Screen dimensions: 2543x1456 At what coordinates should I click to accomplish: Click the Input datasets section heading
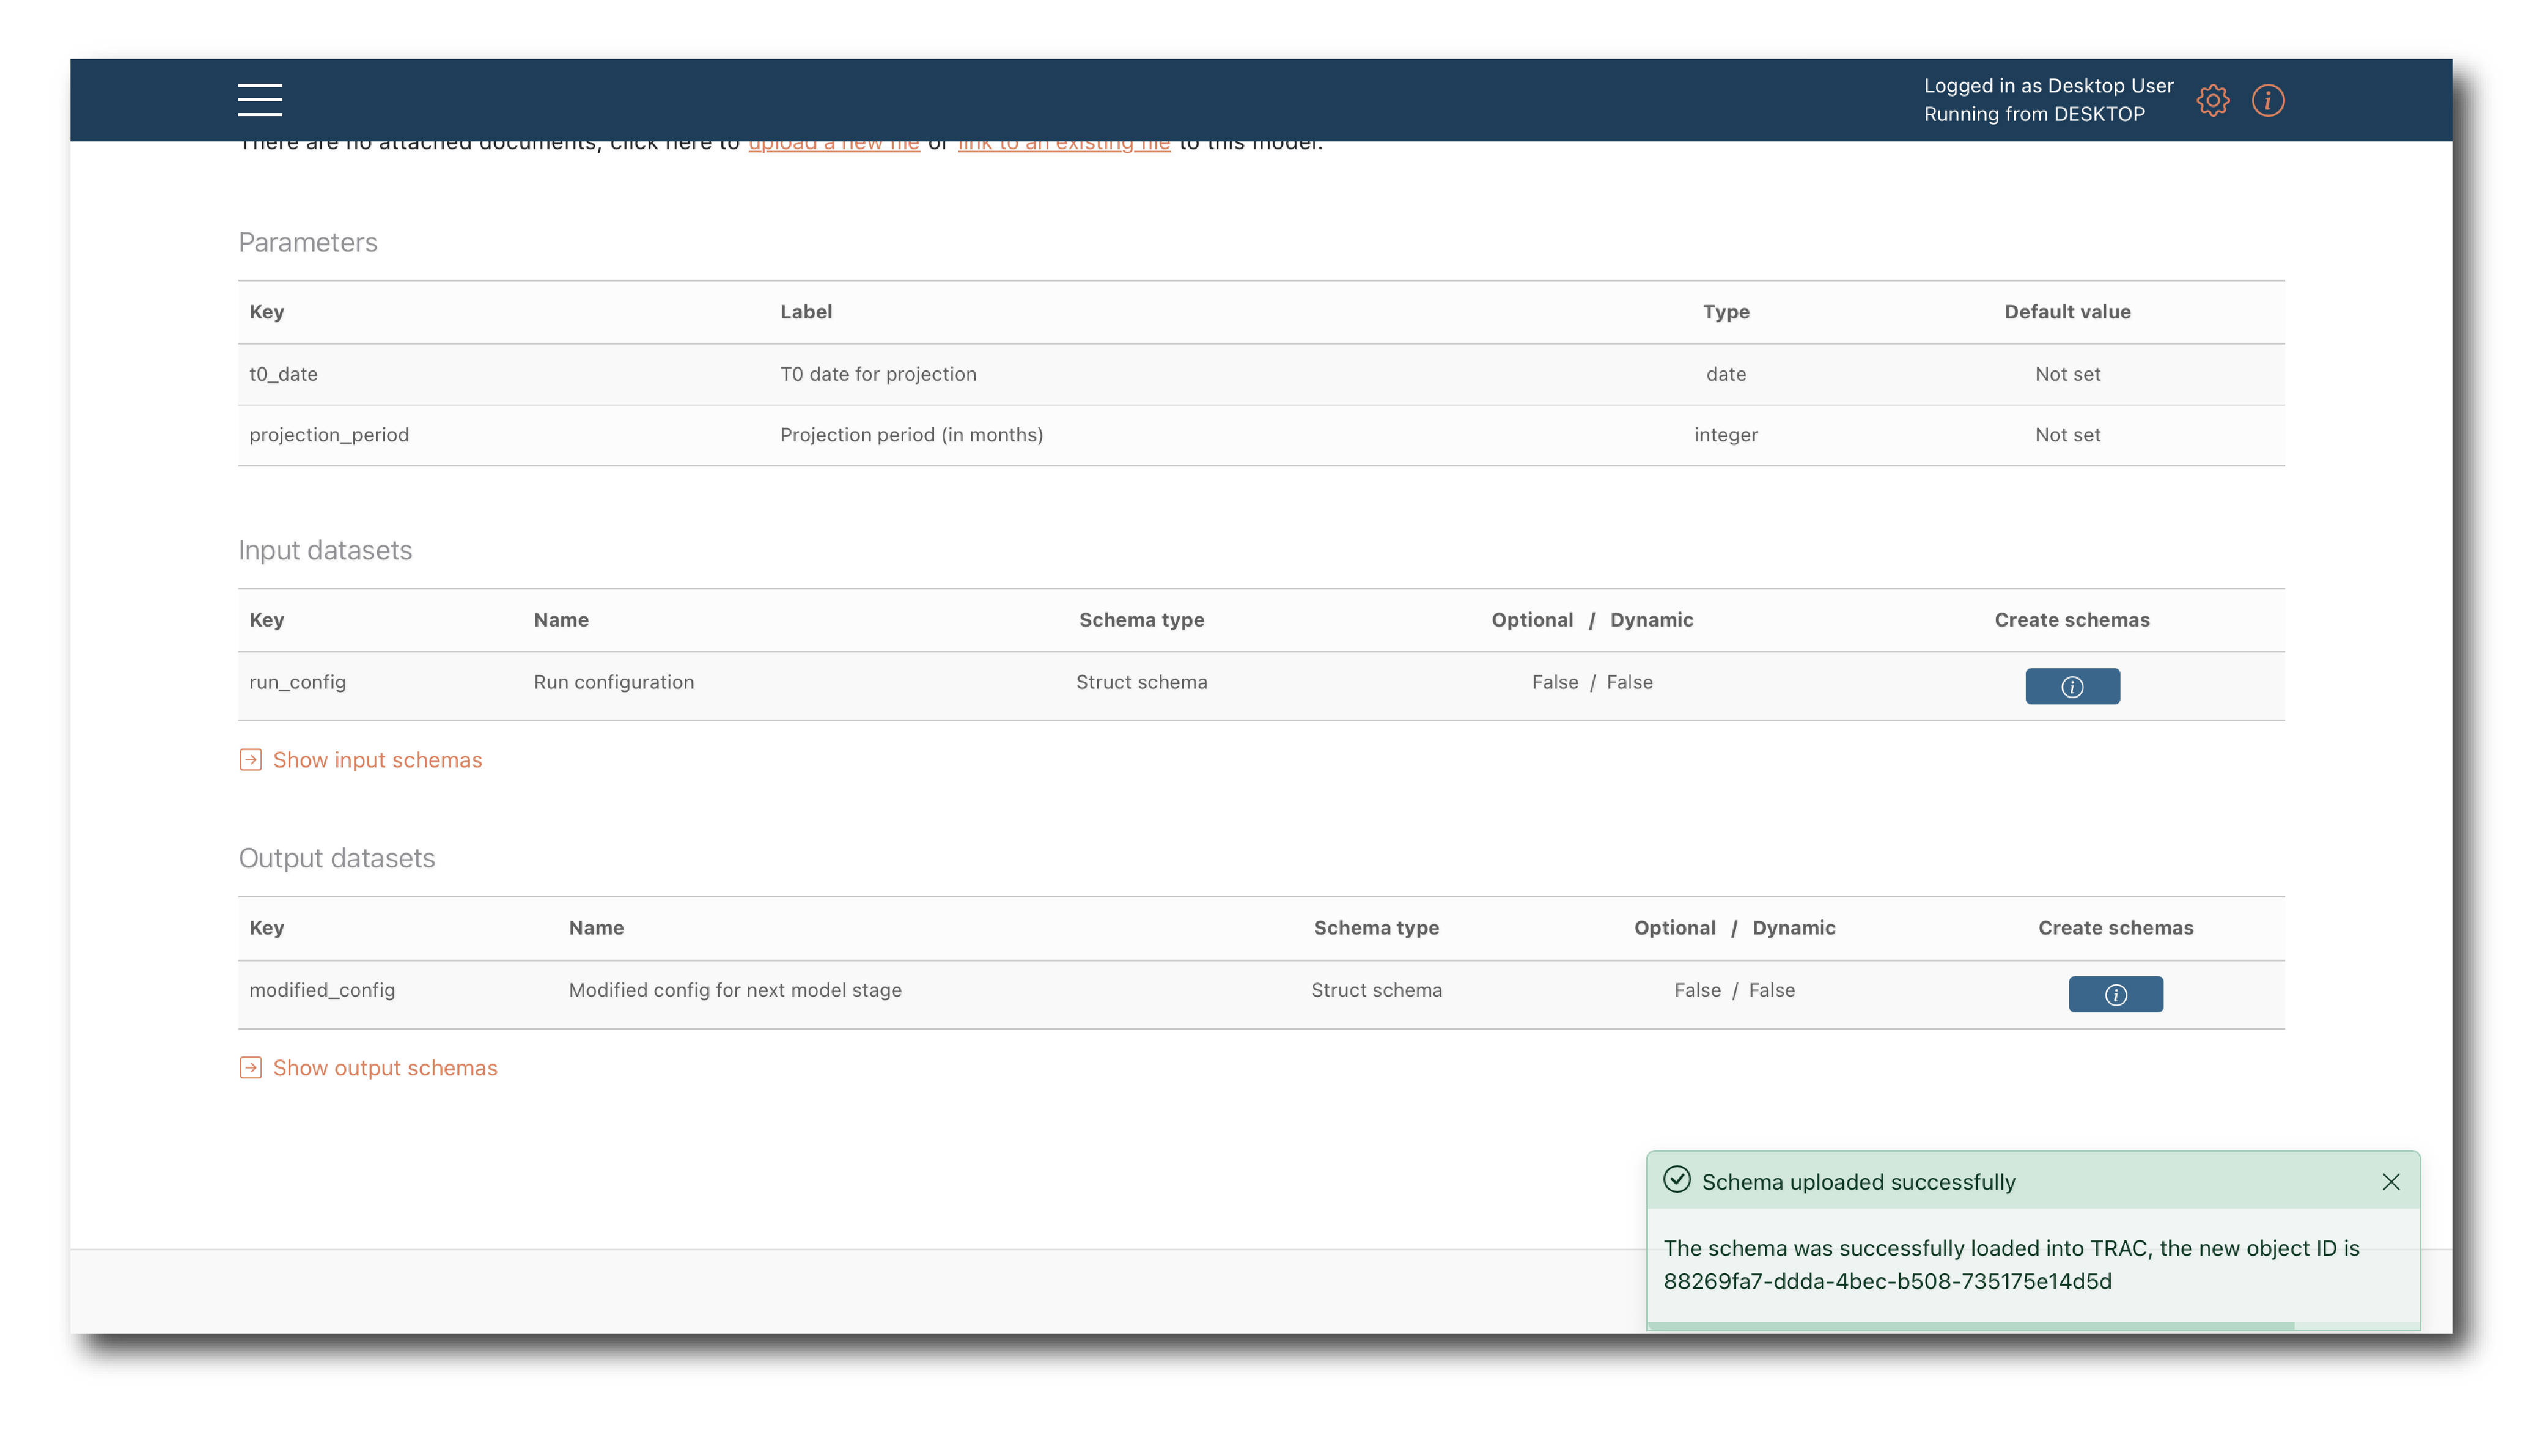(325, 550)
